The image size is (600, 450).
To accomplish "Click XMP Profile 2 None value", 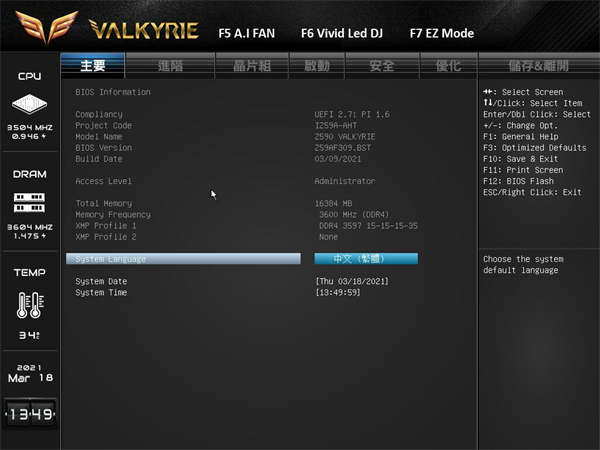I will click(x=328, y=237).
